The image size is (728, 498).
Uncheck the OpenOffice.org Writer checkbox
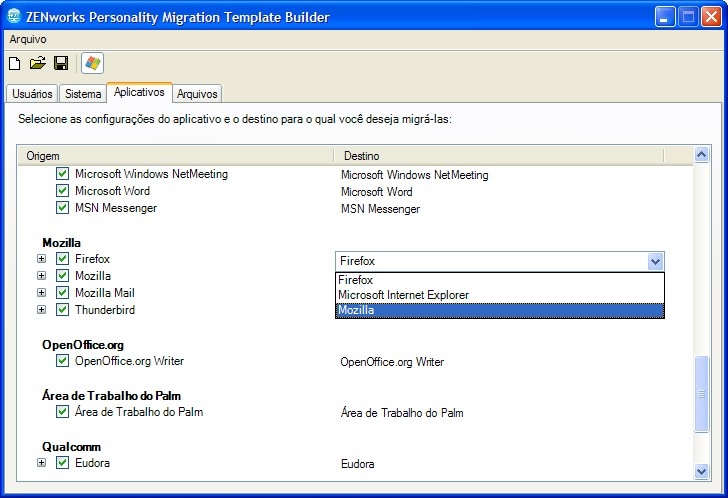coord(63,361)
